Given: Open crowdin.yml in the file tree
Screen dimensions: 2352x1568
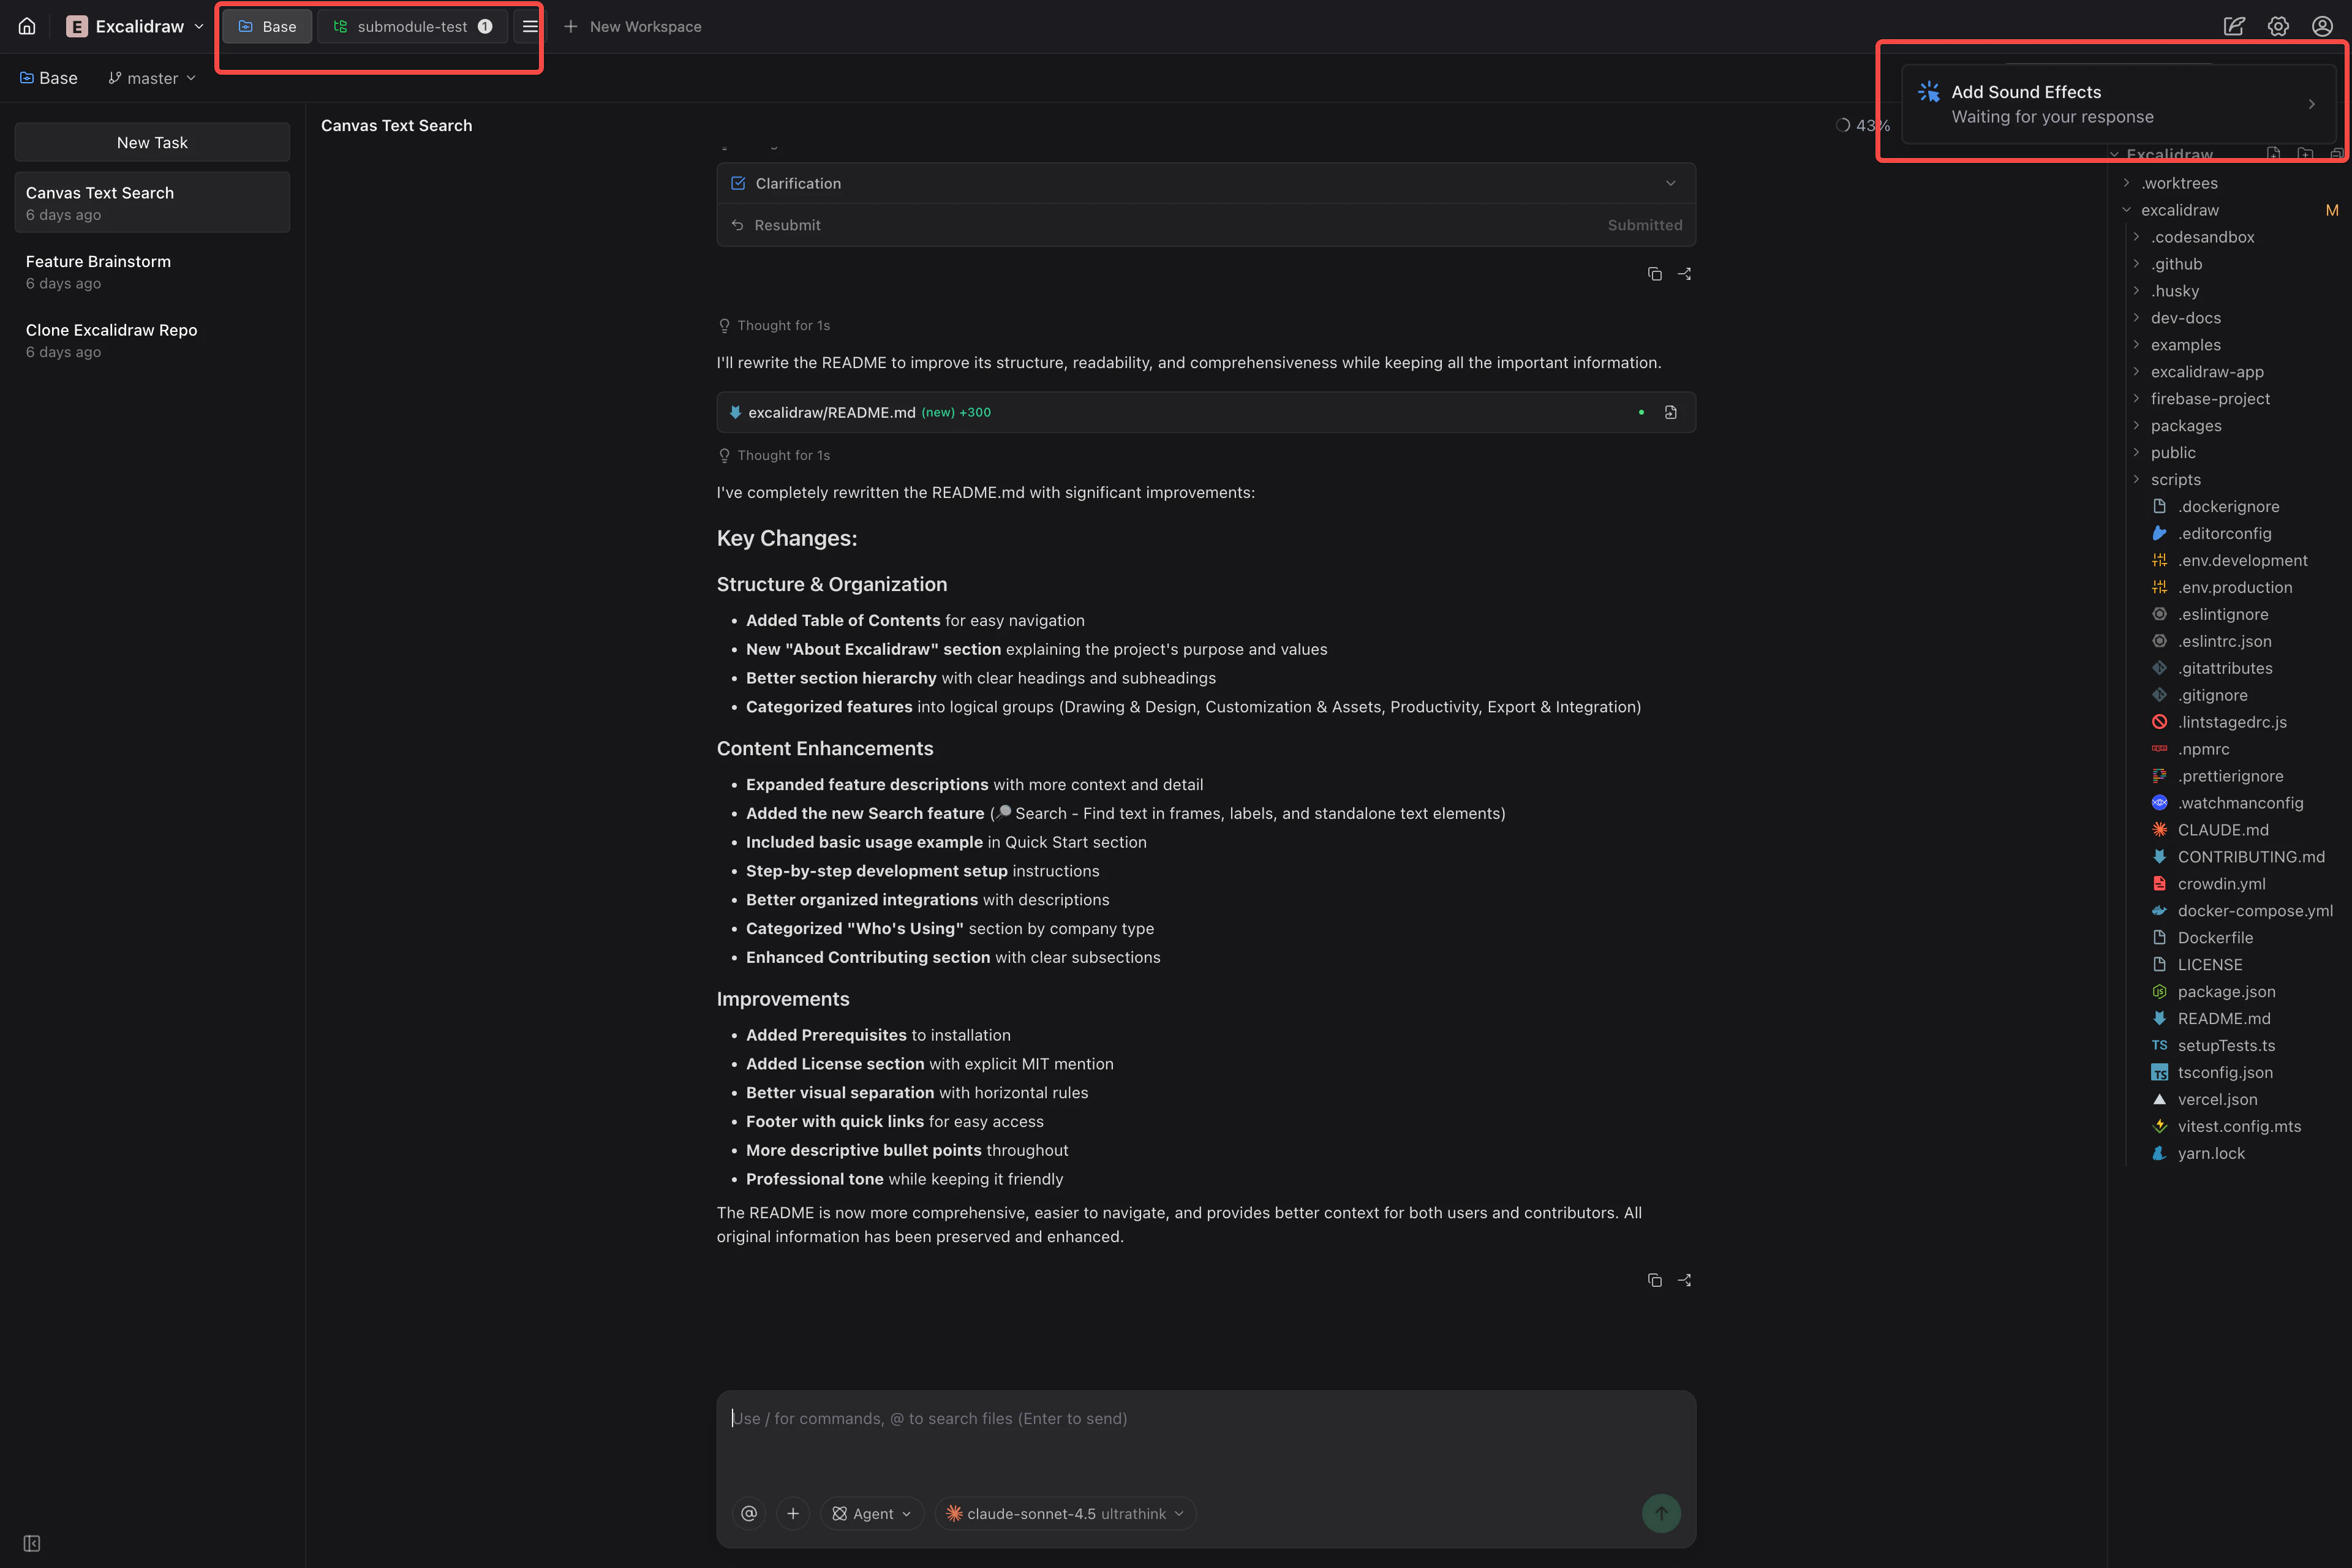Looking at the screenshot, I should 2221,883.
